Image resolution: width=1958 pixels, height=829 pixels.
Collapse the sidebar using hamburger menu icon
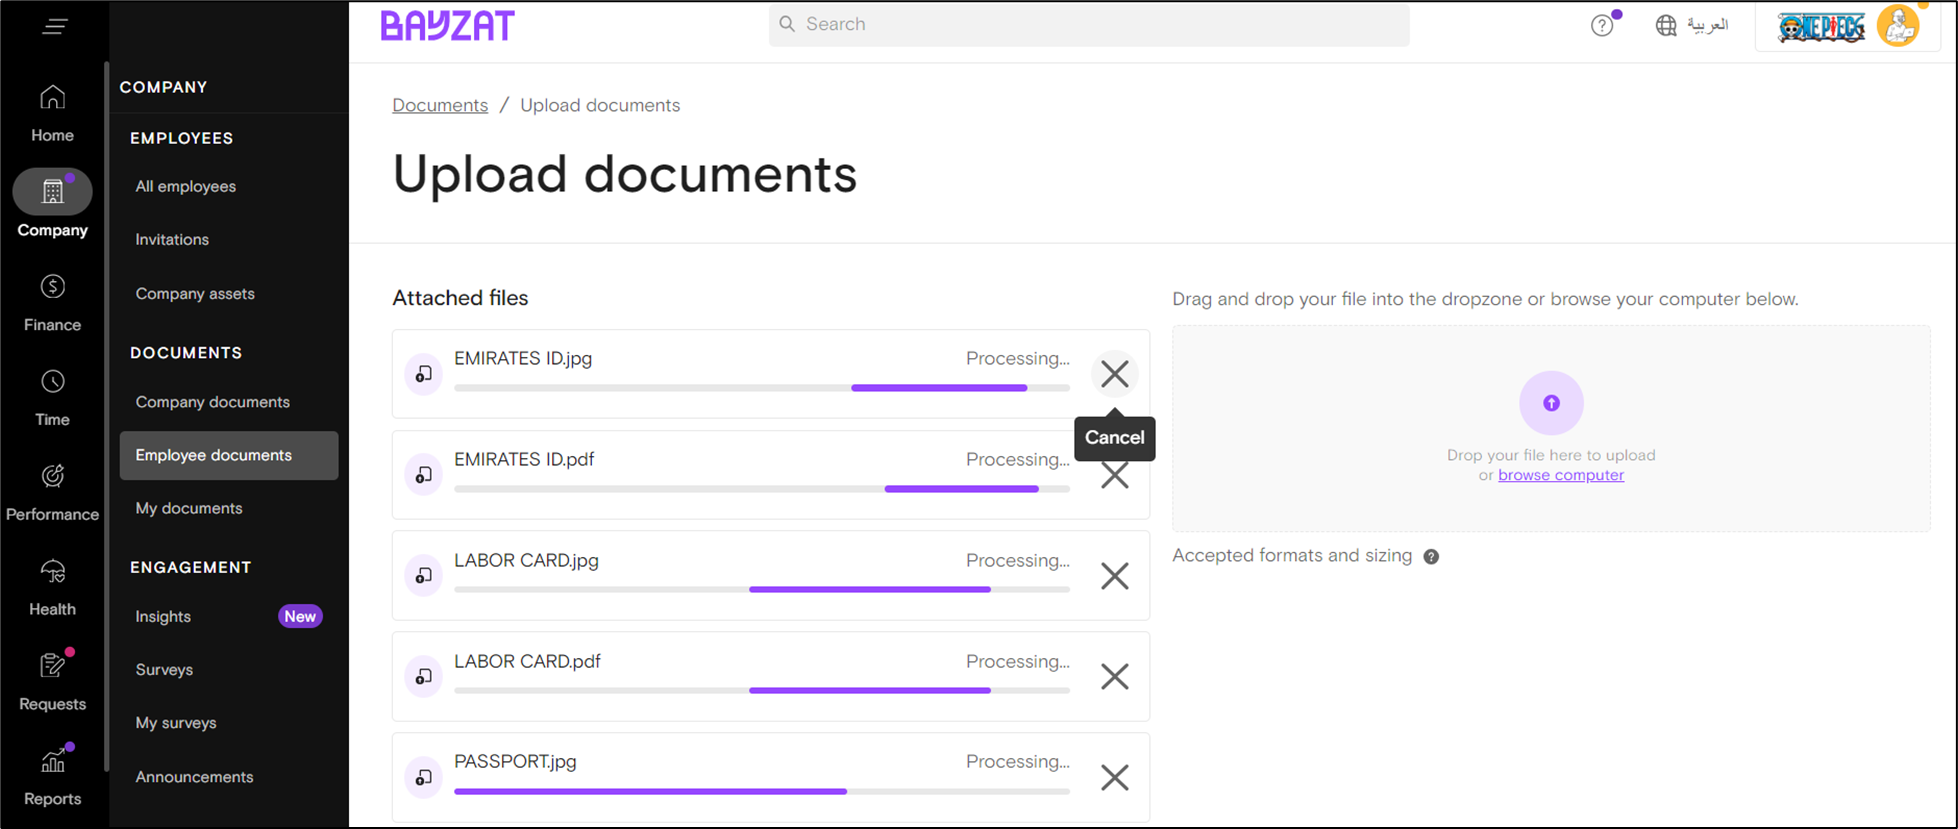(55, 26)
